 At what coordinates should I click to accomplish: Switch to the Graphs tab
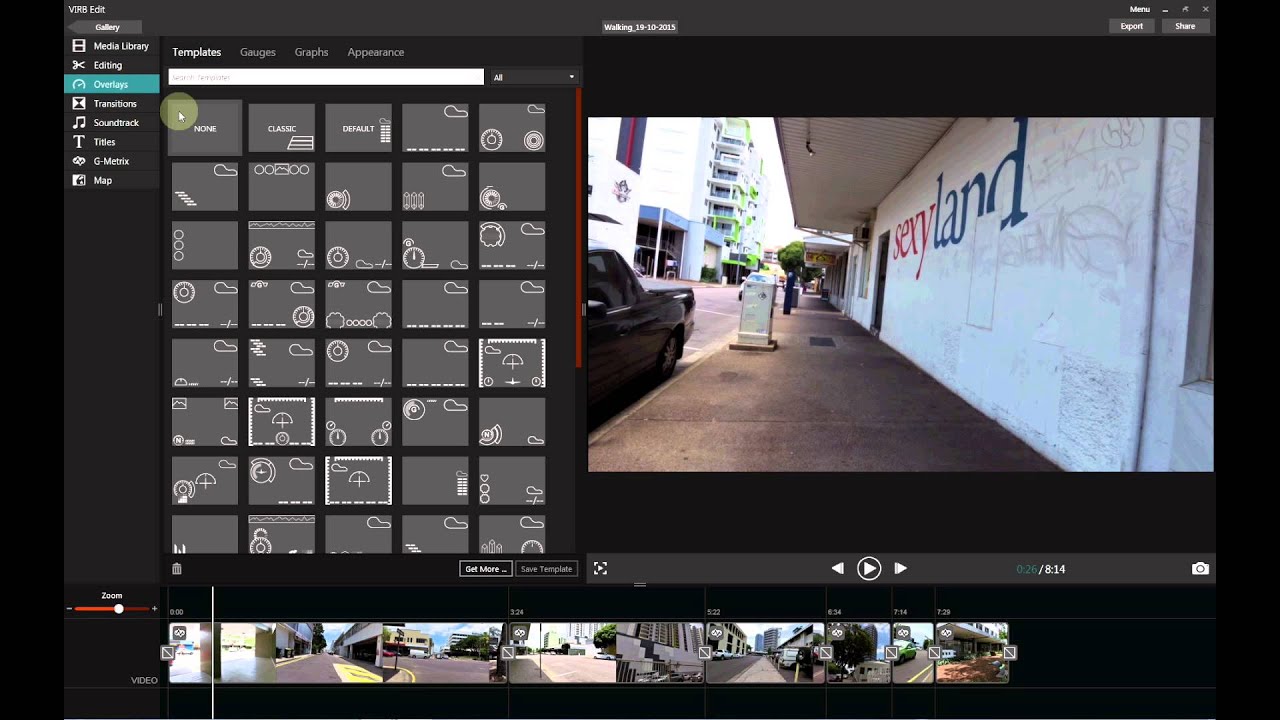pos(311,52)
